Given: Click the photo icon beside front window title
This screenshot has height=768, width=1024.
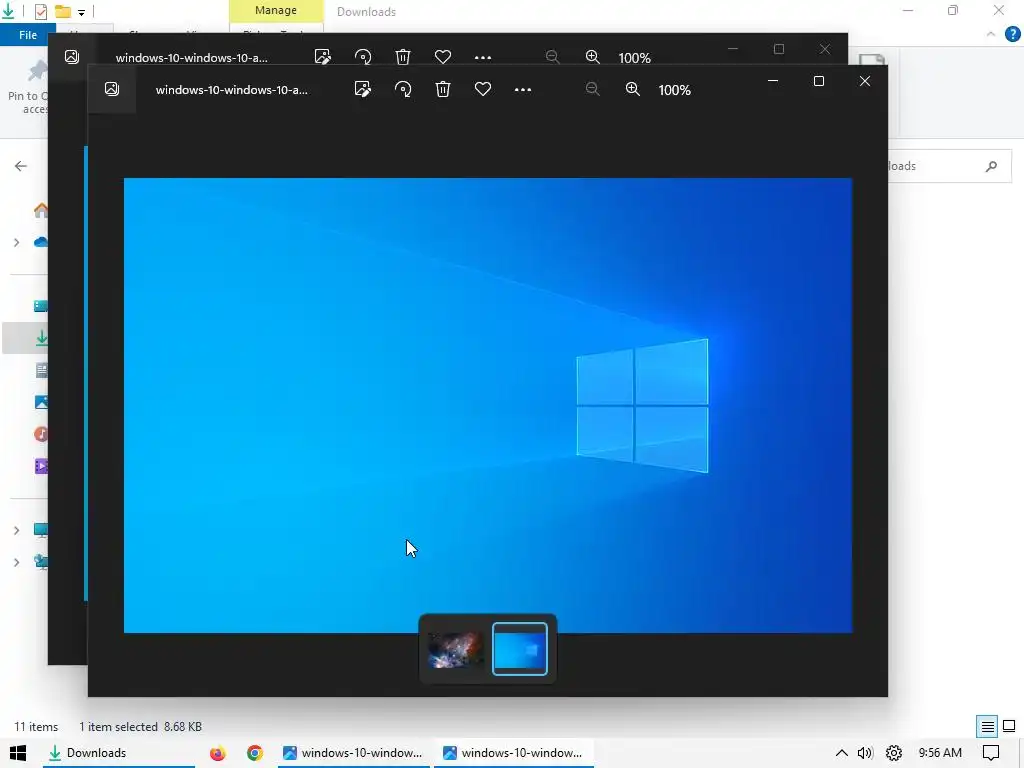Looking at the screenshot, I should point(112,89).
